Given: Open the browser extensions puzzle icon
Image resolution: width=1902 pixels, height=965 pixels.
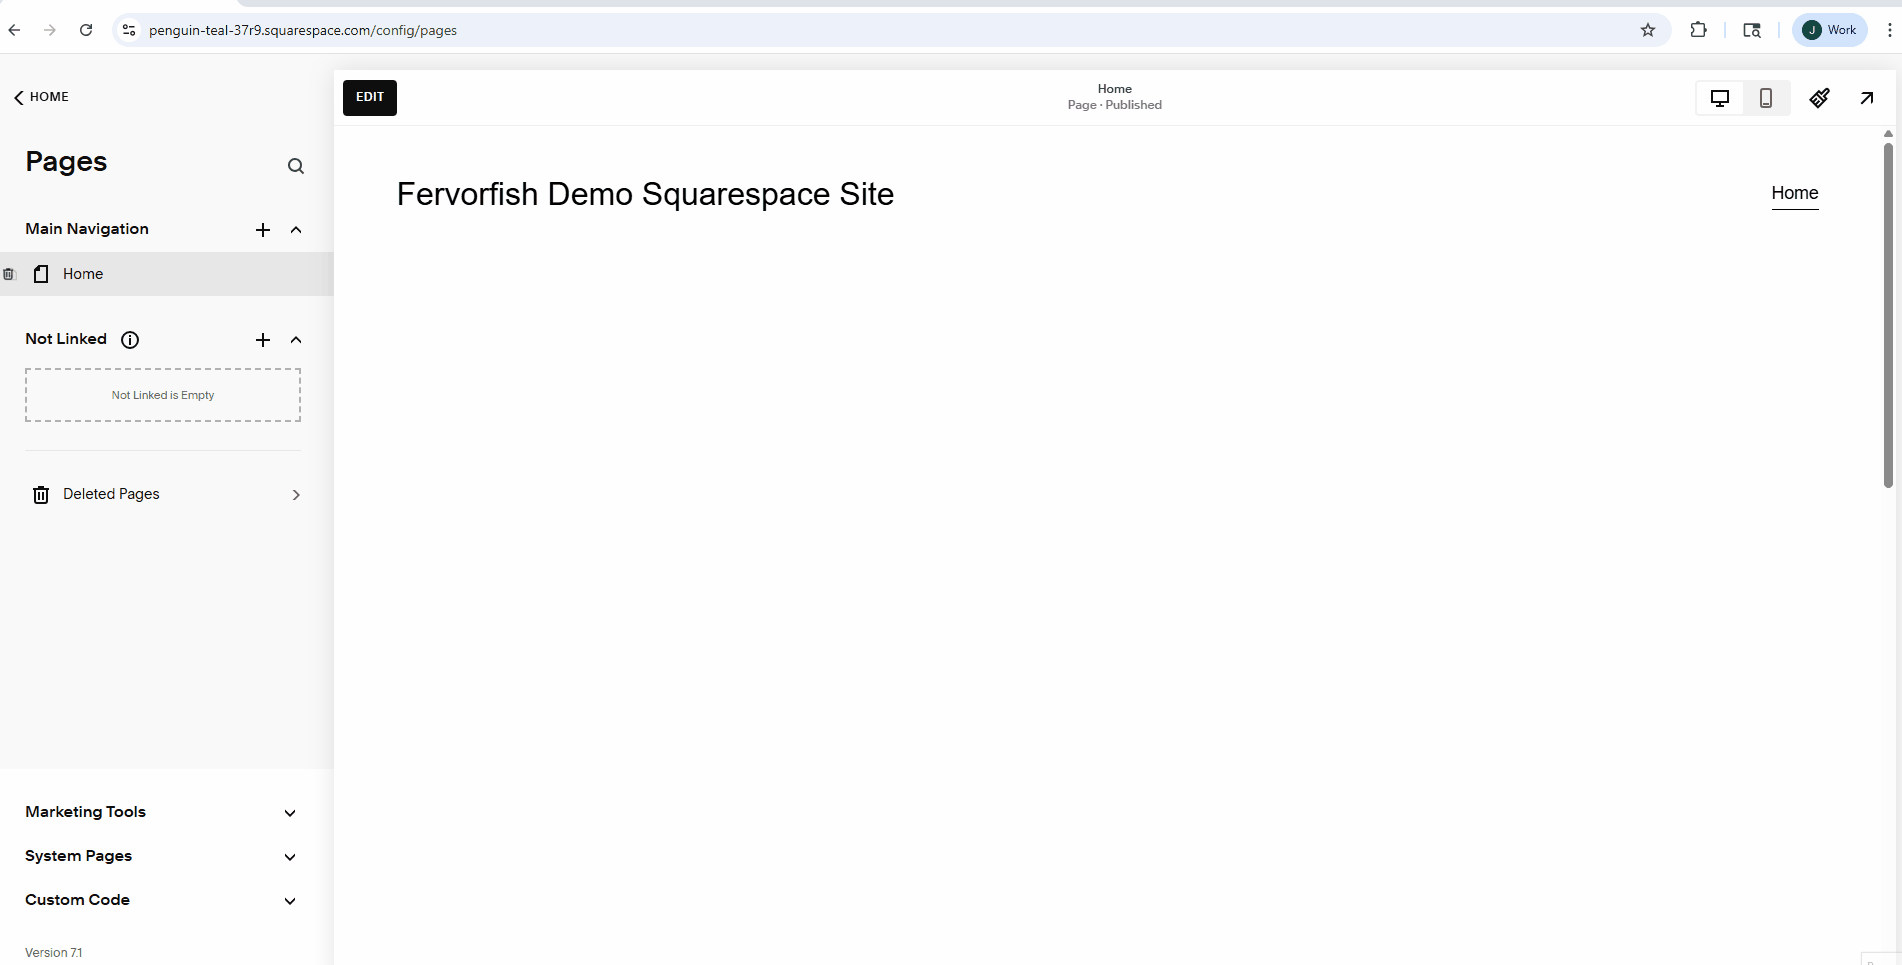Looking at the screenshot, I should (1698, 30).
